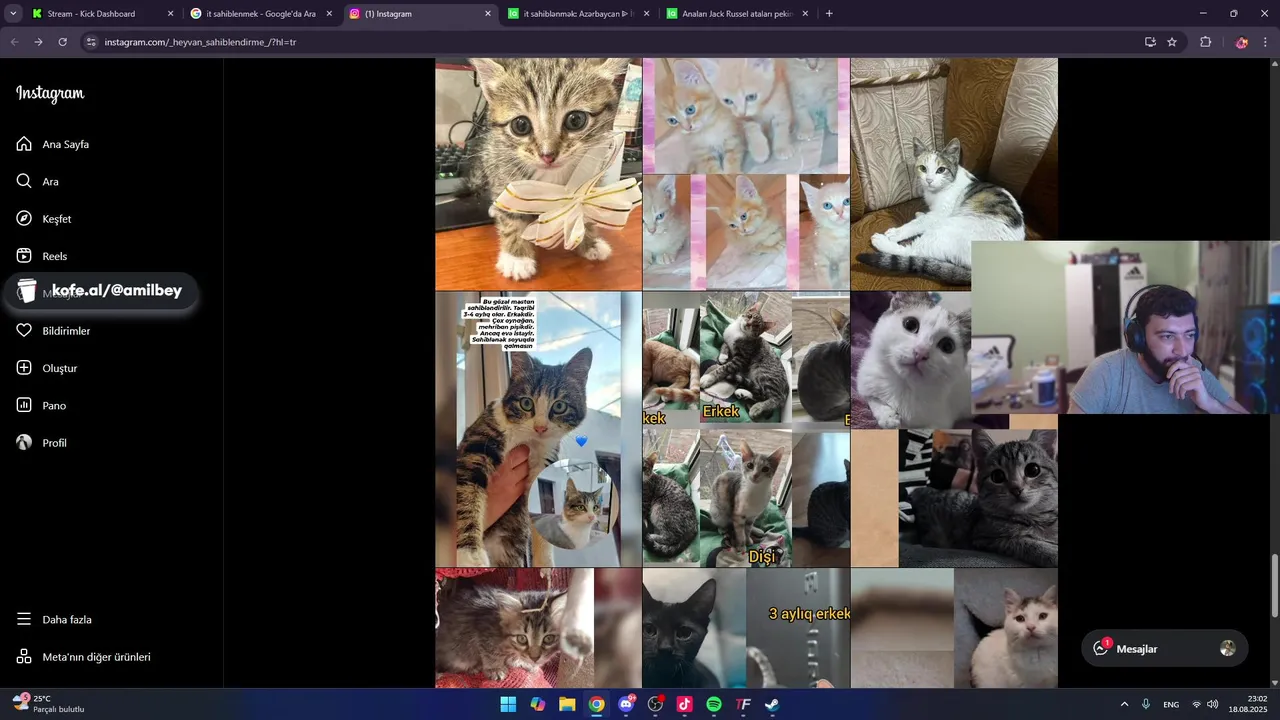This screenshot has width=1280, height=720.
Task: Click the Oluştur plus icon
Action: click(24, 368)
